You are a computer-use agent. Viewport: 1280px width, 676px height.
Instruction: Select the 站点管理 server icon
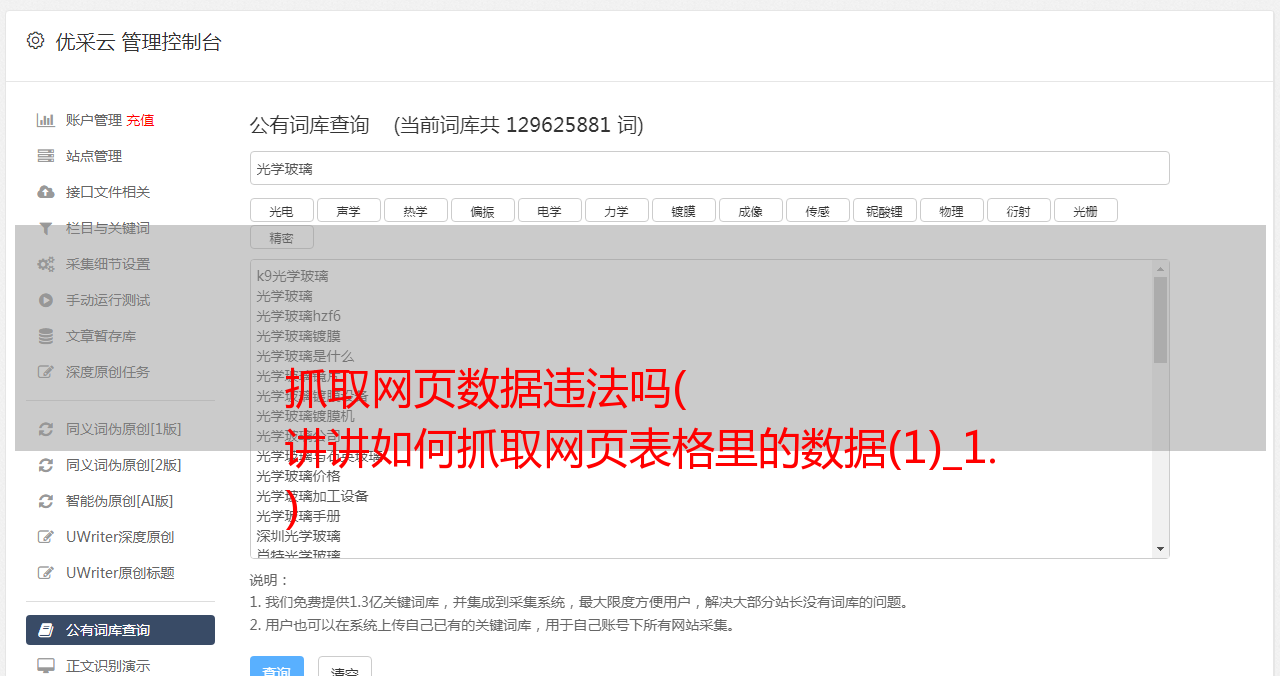coord(46,156)
